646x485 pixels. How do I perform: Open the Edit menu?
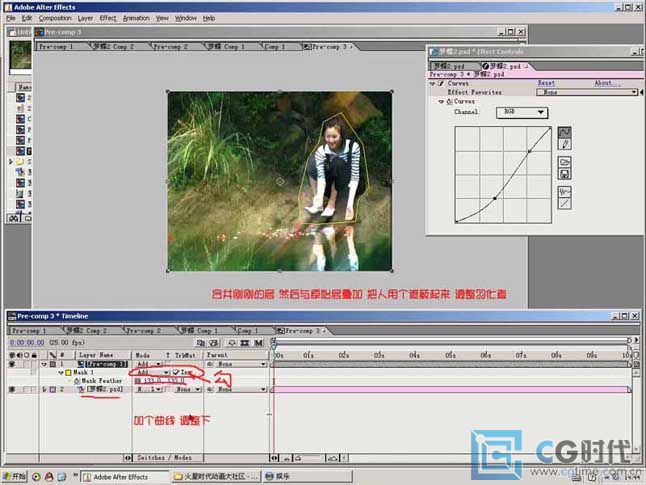pos(27,18)
